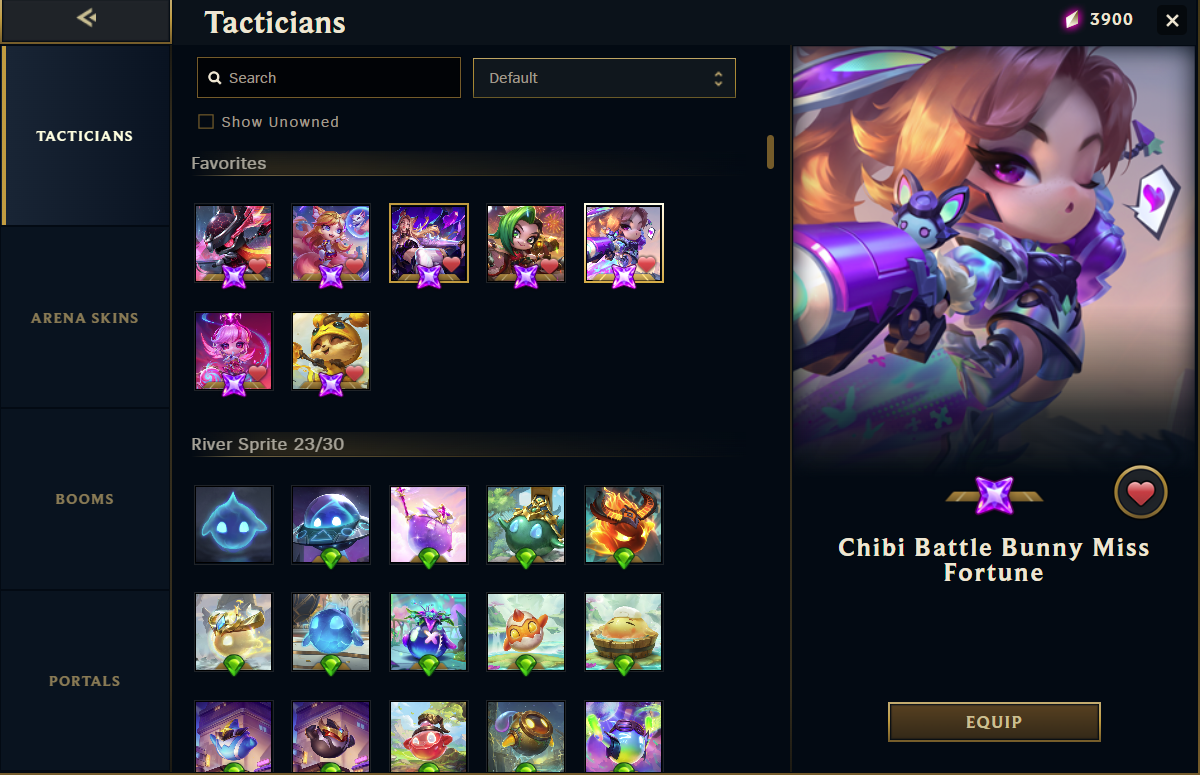
Task: Select the egg-shell River Sprite icon
Action: pos(526,632)
